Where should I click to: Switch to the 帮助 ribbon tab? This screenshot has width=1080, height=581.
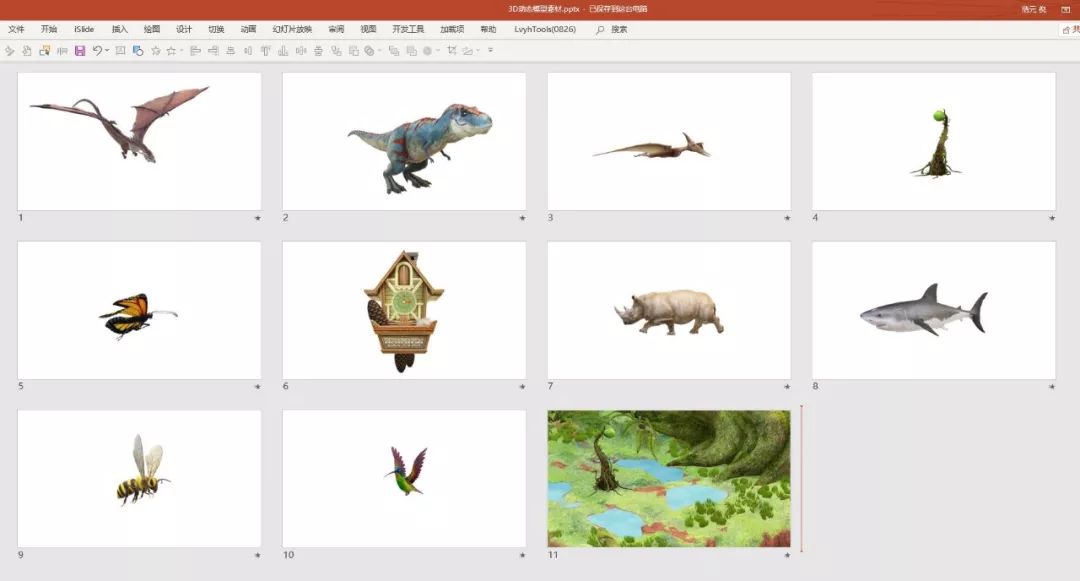(488, 30)
